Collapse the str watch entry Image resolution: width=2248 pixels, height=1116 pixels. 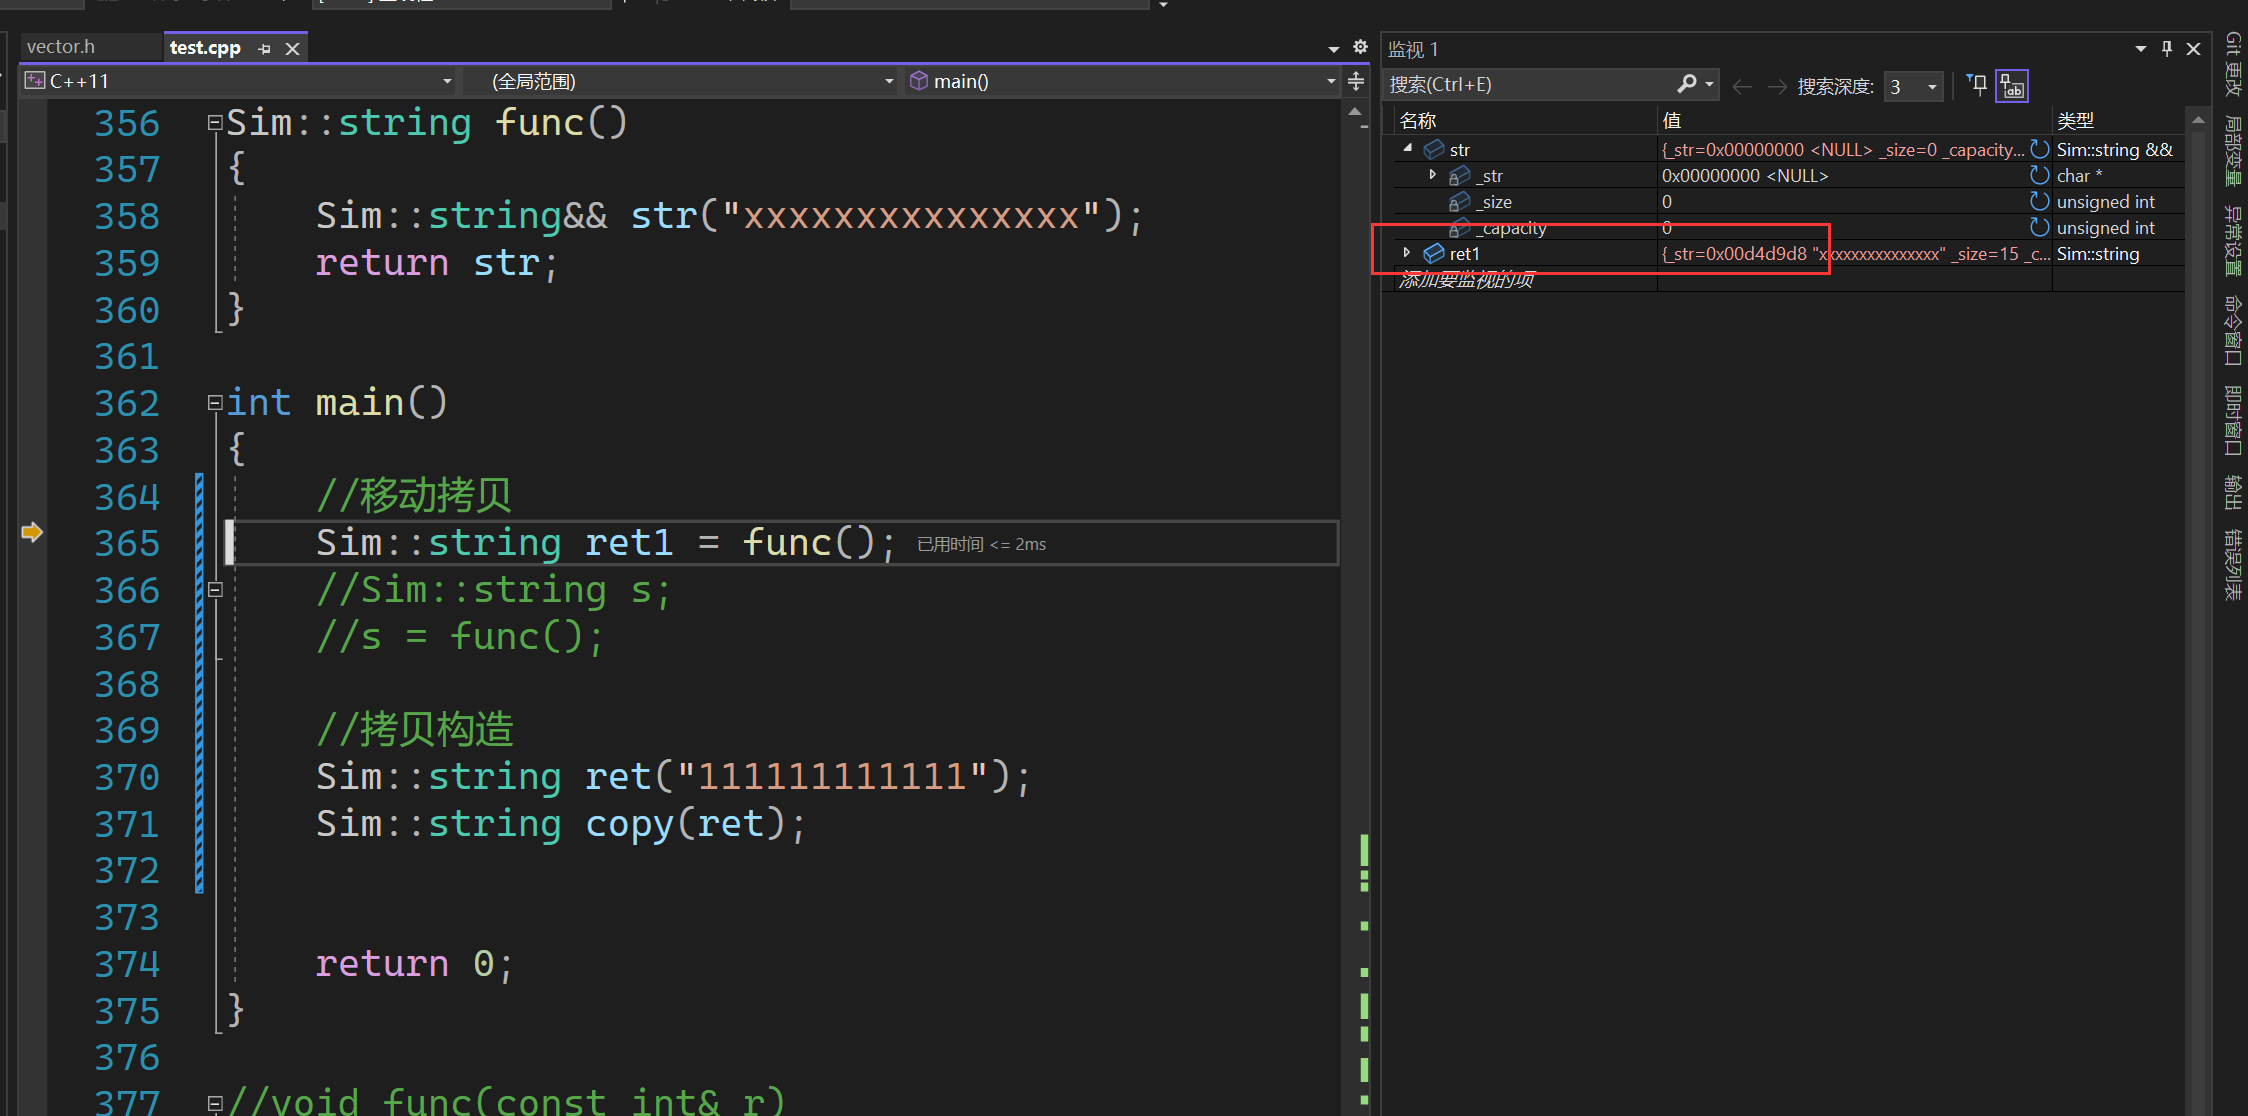pos(1408,148)
